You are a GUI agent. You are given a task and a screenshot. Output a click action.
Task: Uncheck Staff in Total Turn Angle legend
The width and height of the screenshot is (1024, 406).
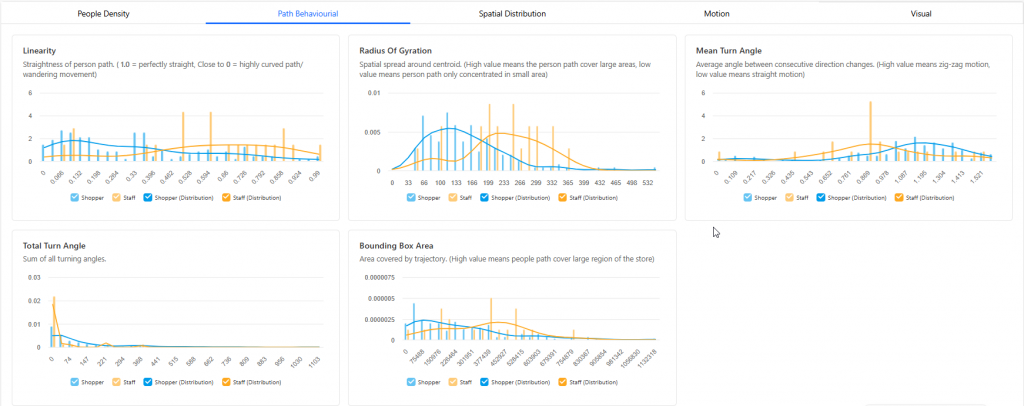click(x=119, y=381)
